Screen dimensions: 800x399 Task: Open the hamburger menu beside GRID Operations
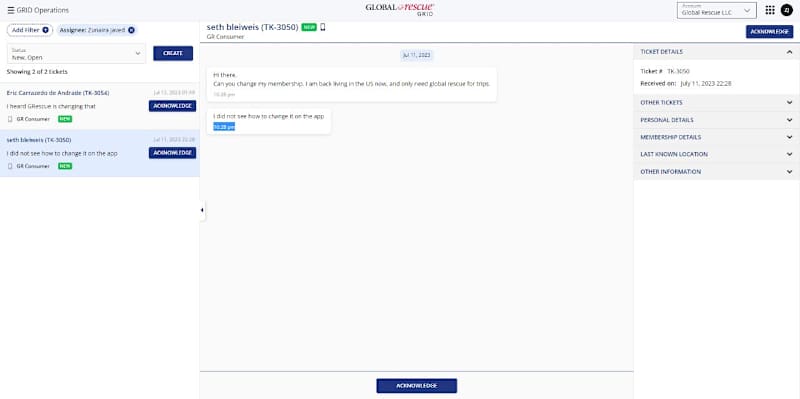pos(11,10)
